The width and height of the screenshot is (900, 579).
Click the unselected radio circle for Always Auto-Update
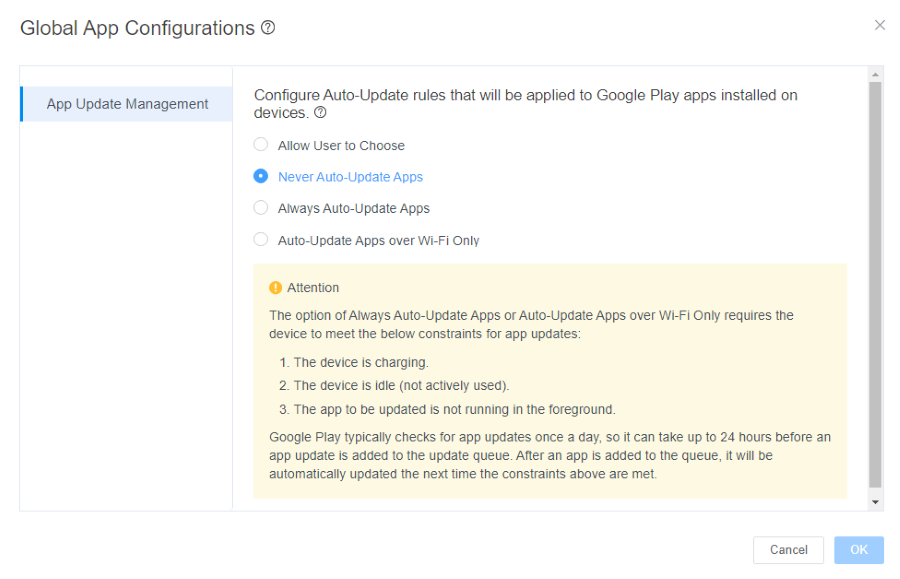pyautogui.click(x=261, y=208)
